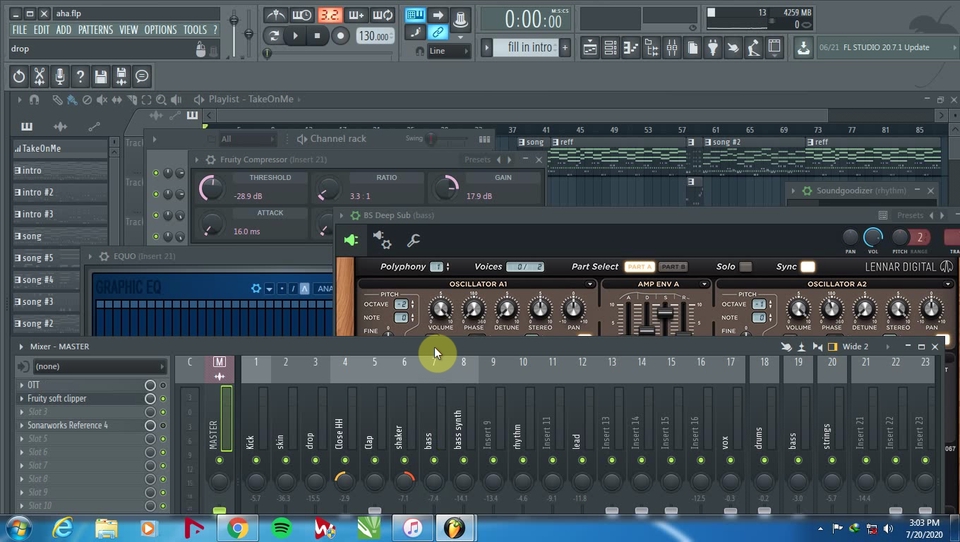Toggle typing keyboard to piano icon
960x542 pixels.
415,15
